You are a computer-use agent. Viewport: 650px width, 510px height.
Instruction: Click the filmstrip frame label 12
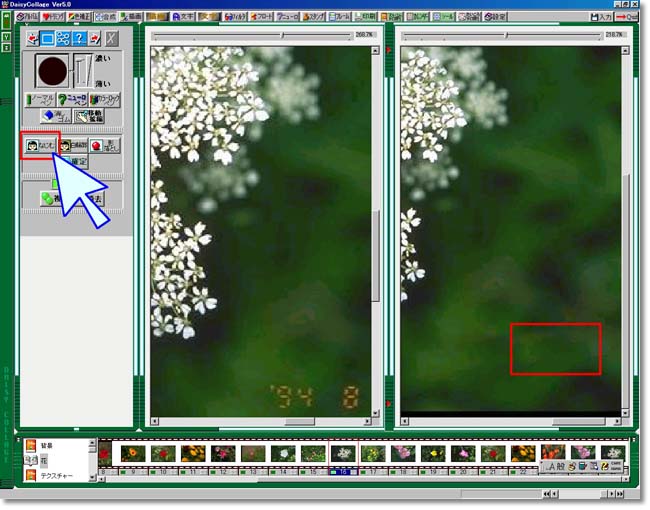click(x=223, y=472)
